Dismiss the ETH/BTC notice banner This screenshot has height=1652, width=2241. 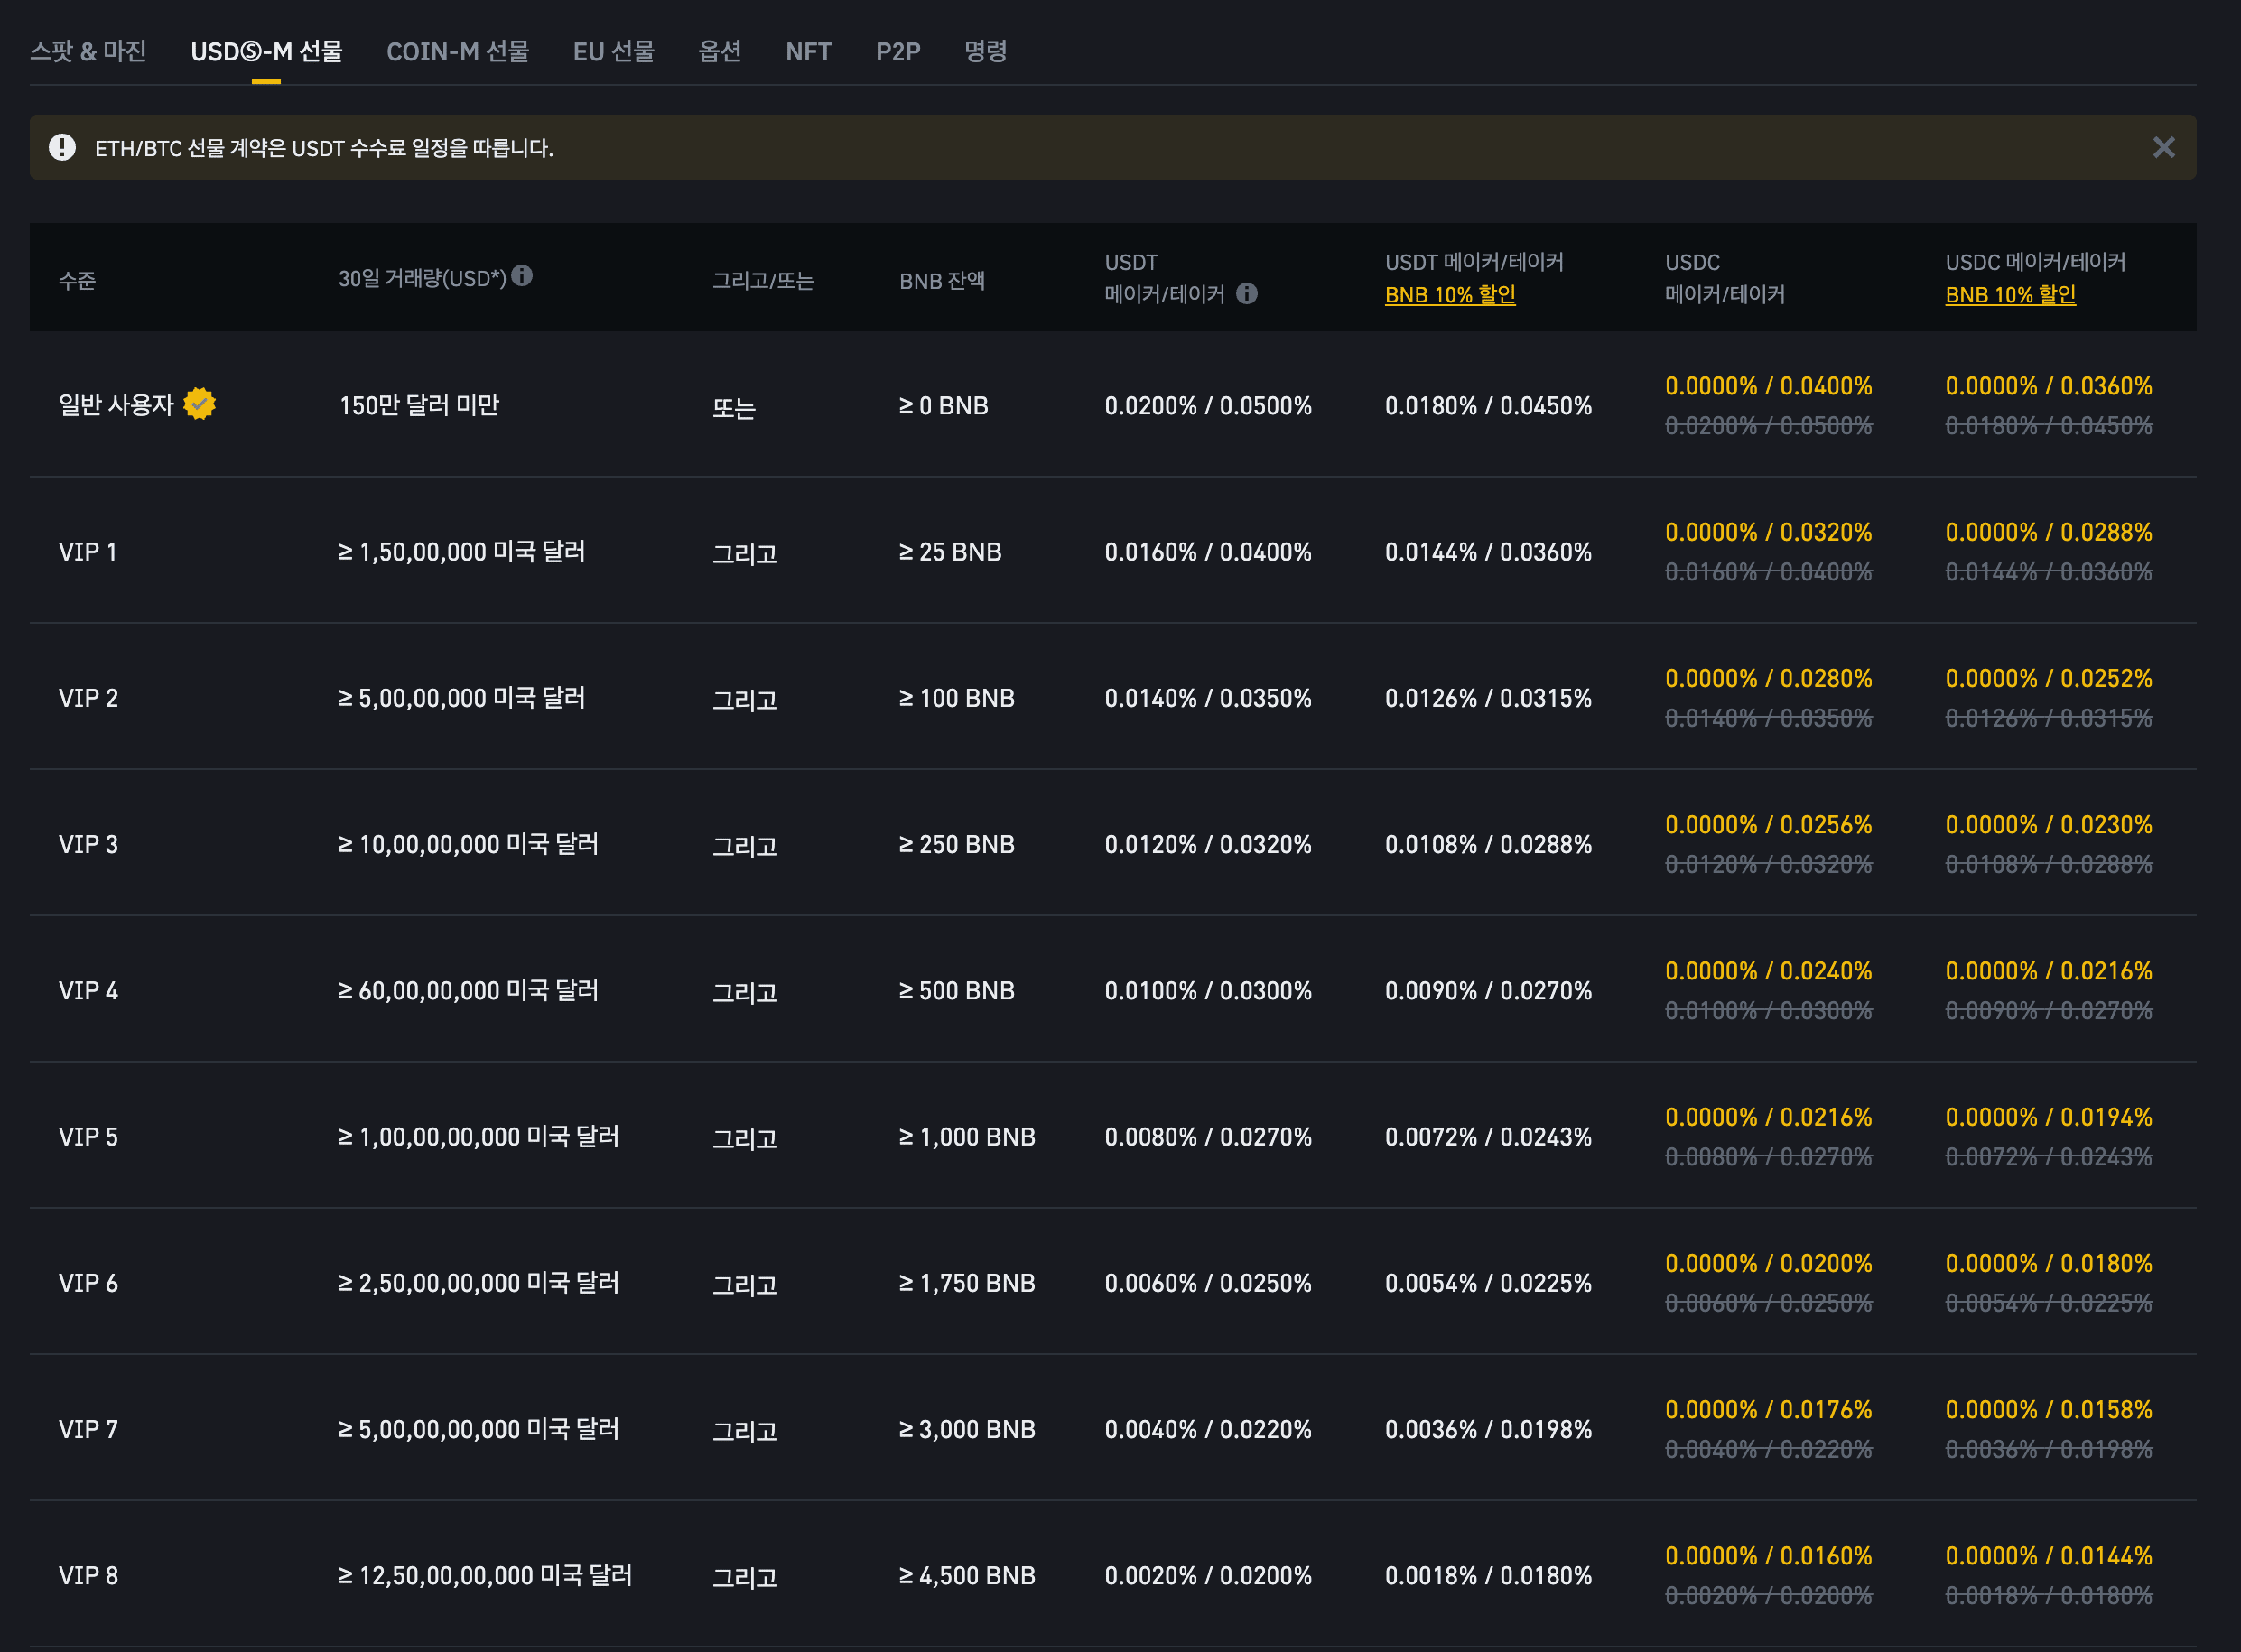(2163, 148)
